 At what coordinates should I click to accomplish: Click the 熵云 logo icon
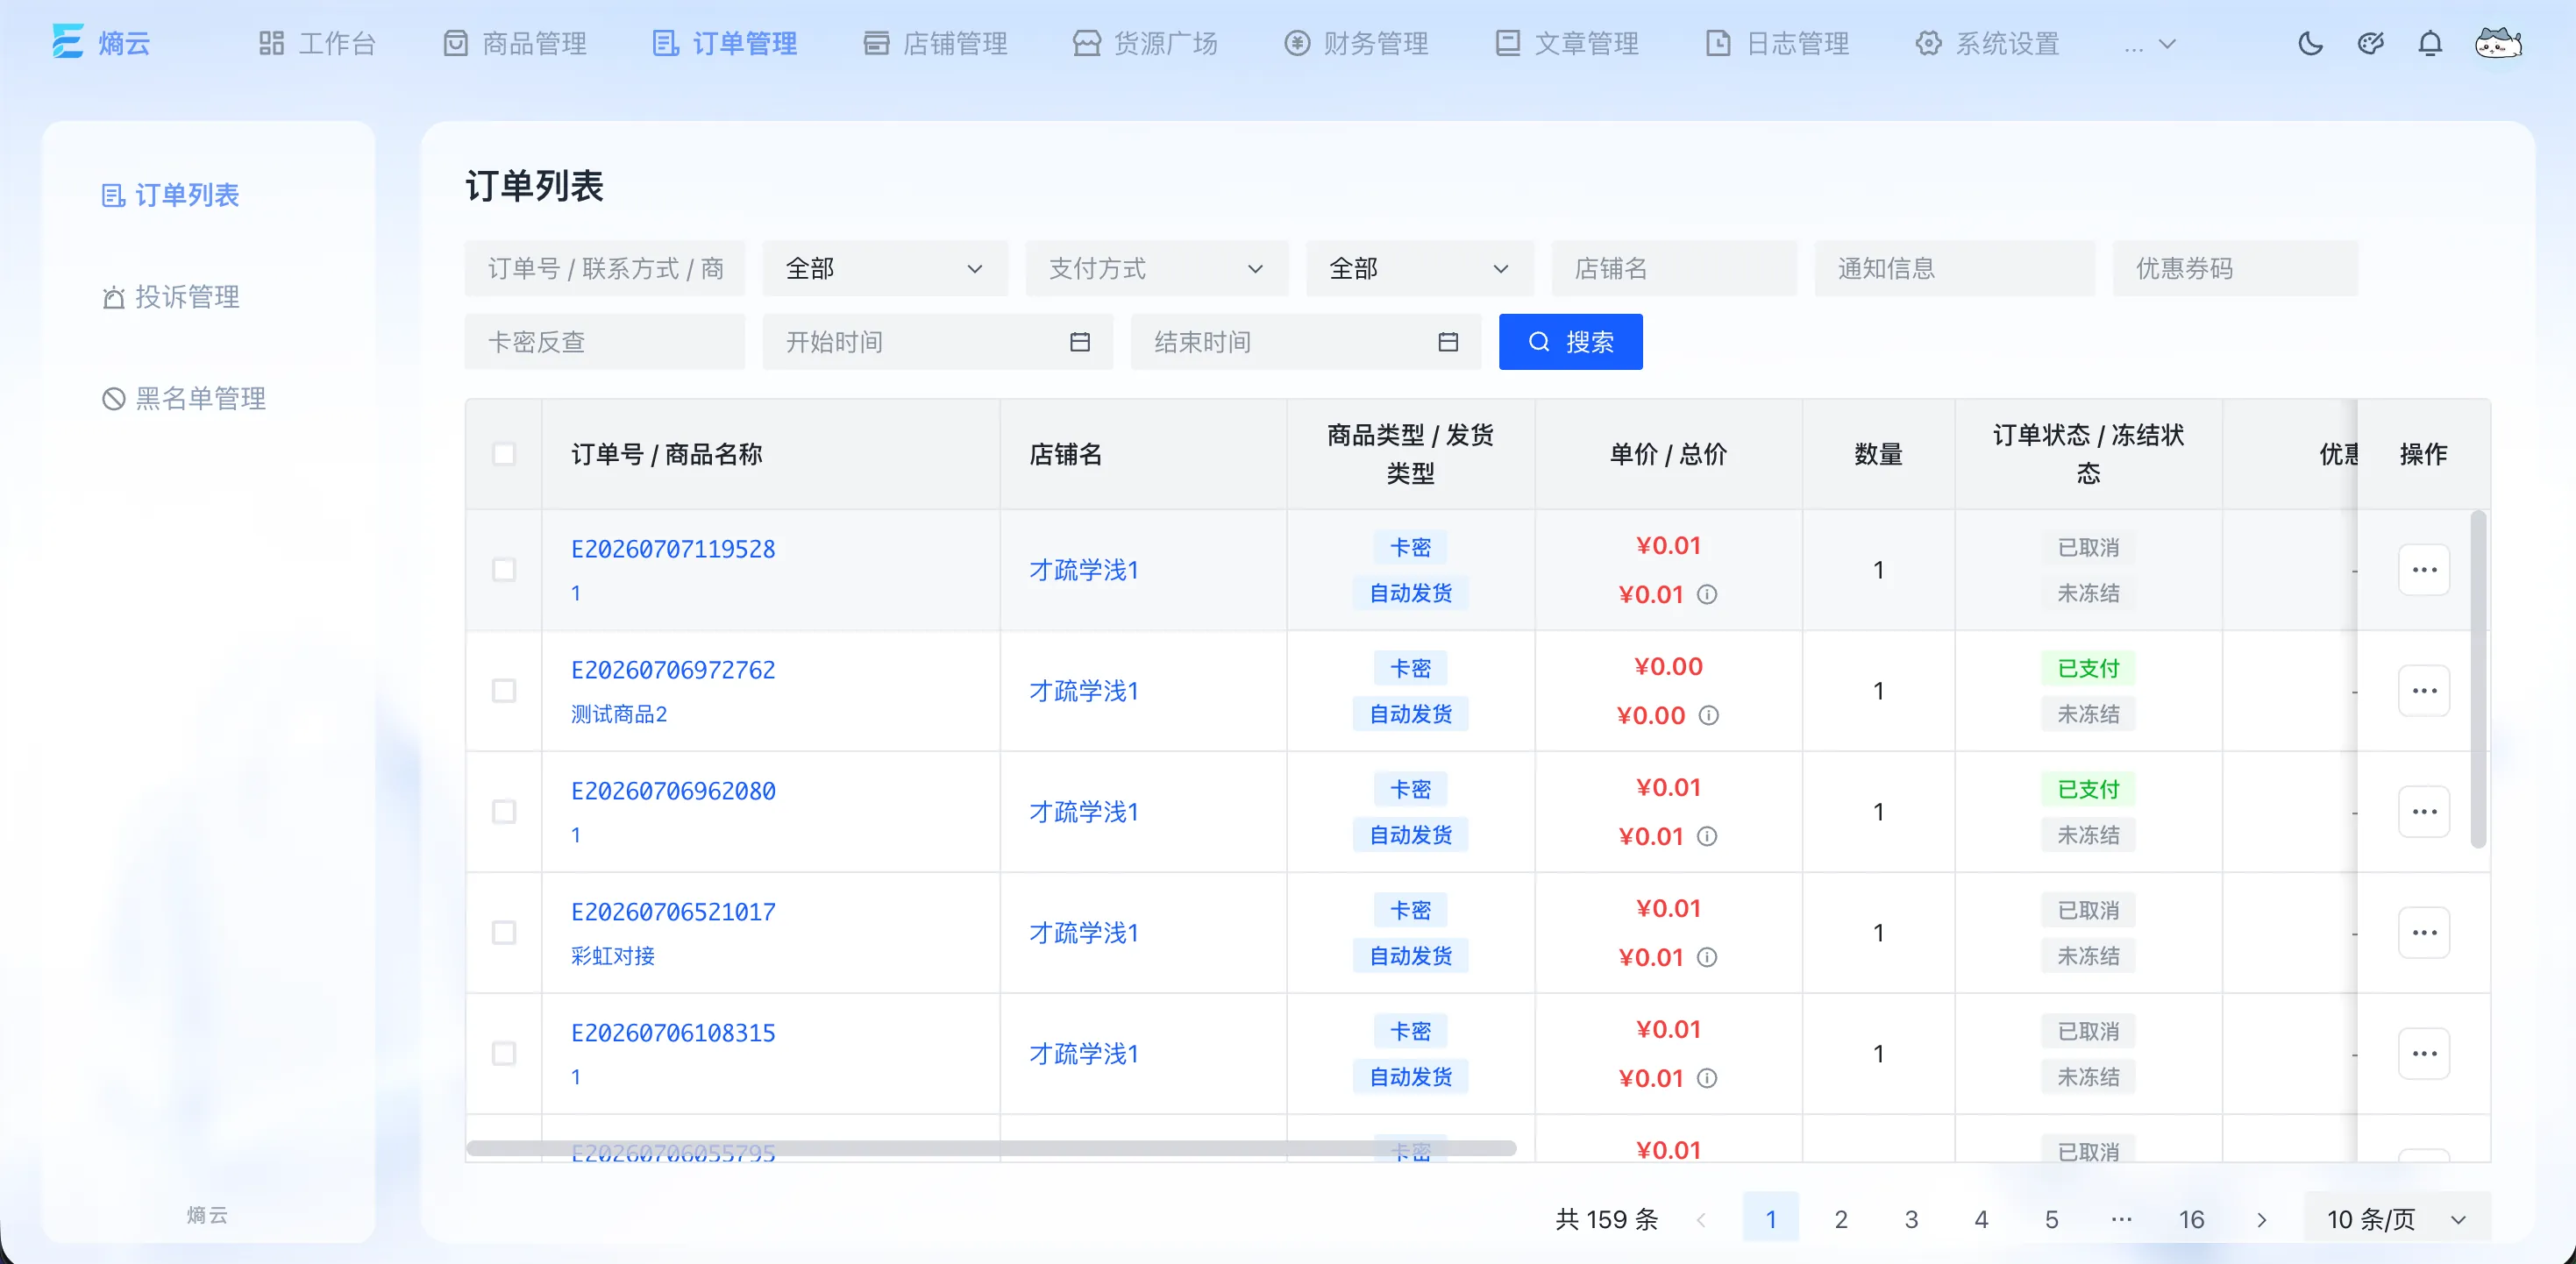68,42
